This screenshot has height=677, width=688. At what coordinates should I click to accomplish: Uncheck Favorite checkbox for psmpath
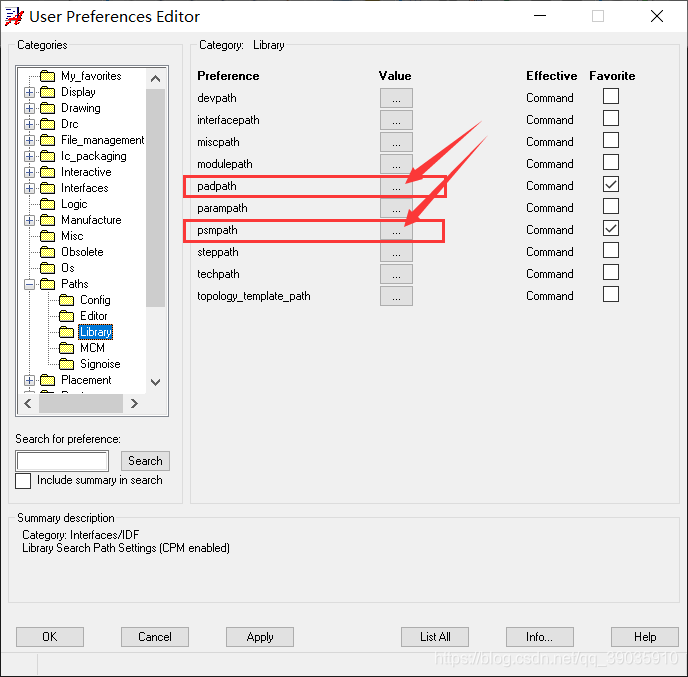(611, 228)
